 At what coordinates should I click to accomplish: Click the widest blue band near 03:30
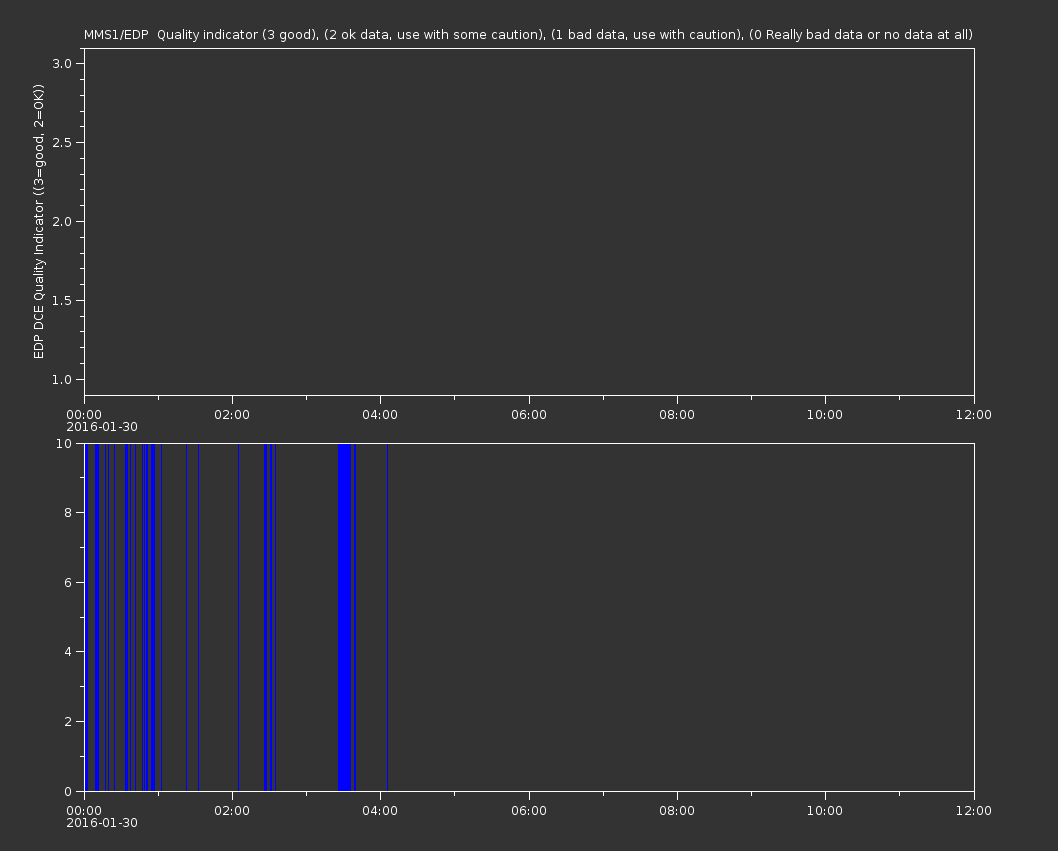[x=345, y=617]
